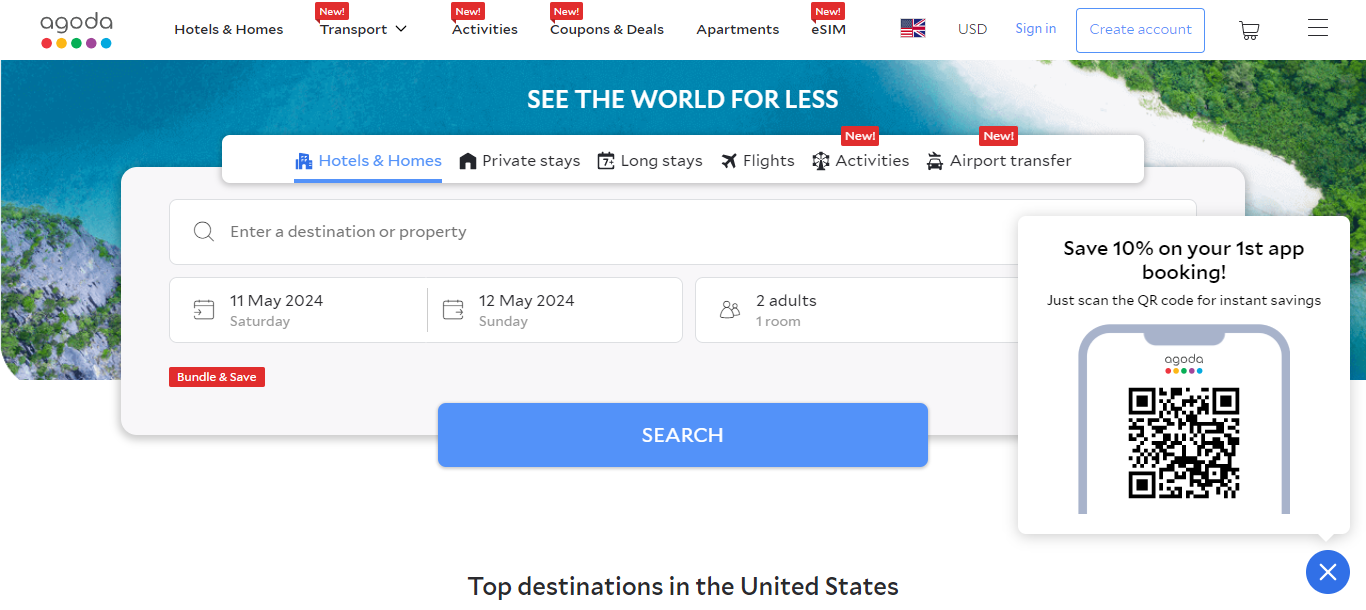Click the check-out calendar icon
The image size is (1366, 610).
click(453, 310)
